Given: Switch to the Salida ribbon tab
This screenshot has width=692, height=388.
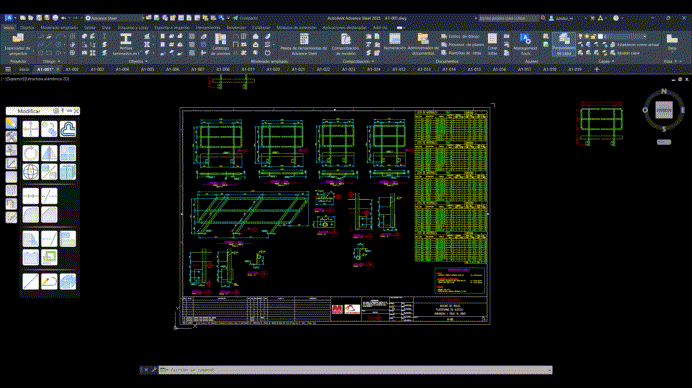Looking at the screenshot, I should coord(90,27).
